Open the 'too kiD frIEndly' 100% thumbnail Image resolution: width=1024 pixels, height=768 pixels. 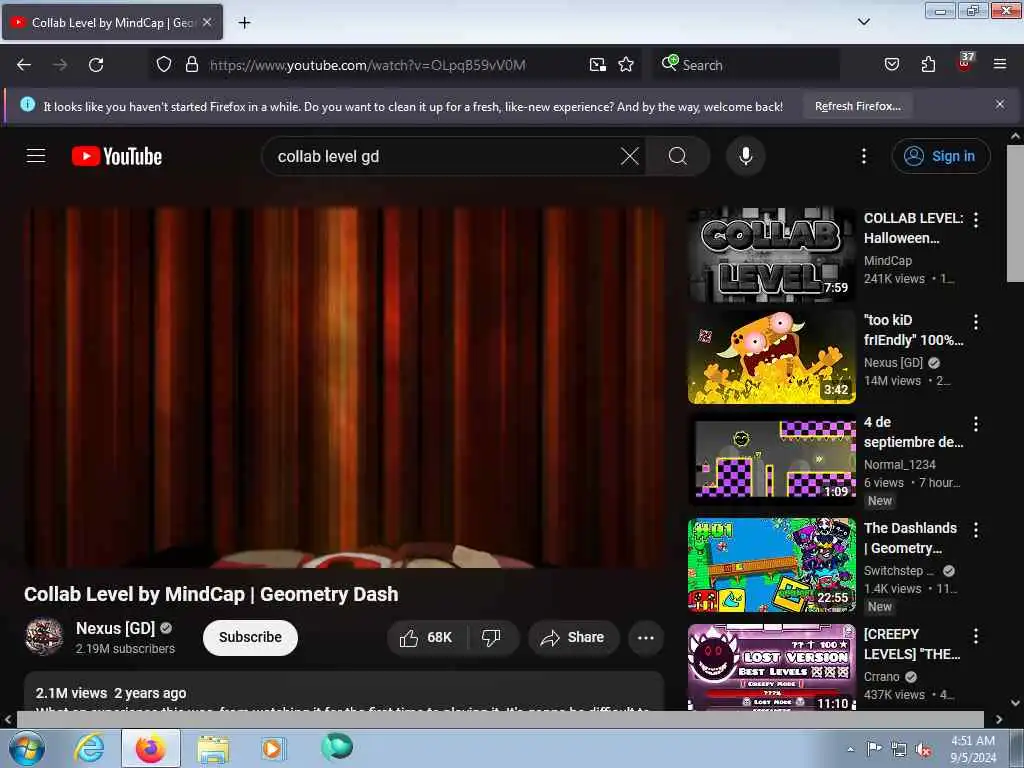(771, 357)
